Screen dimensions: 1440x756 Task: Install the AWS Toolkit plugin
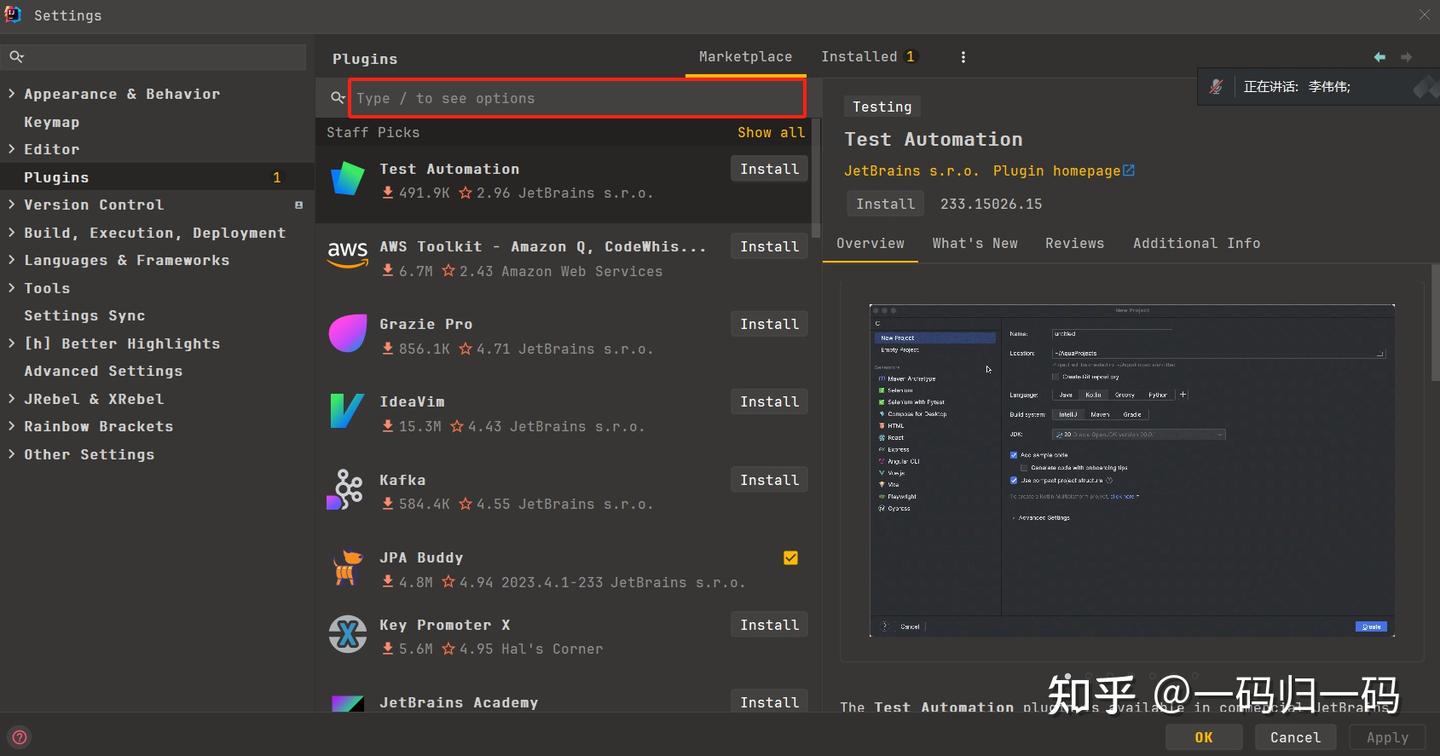(x=769, y=246)
